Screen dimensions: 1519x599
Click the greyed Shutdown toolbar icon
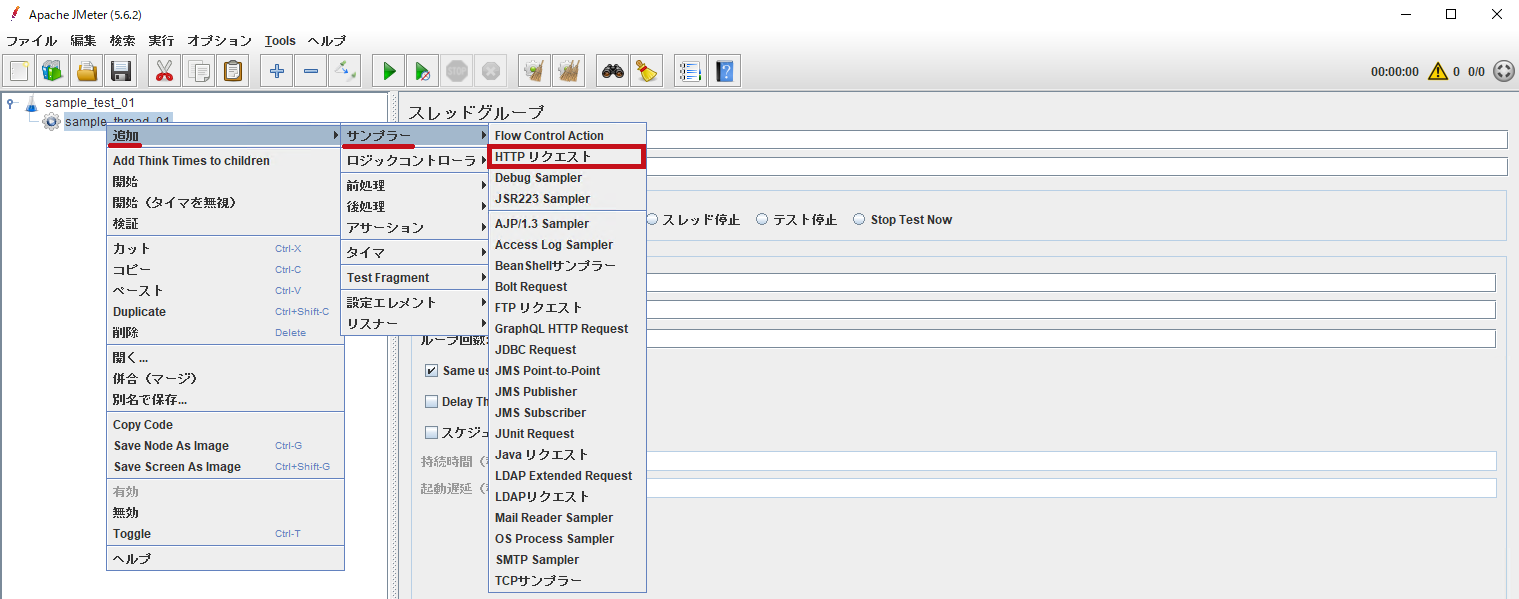point(491,71)
